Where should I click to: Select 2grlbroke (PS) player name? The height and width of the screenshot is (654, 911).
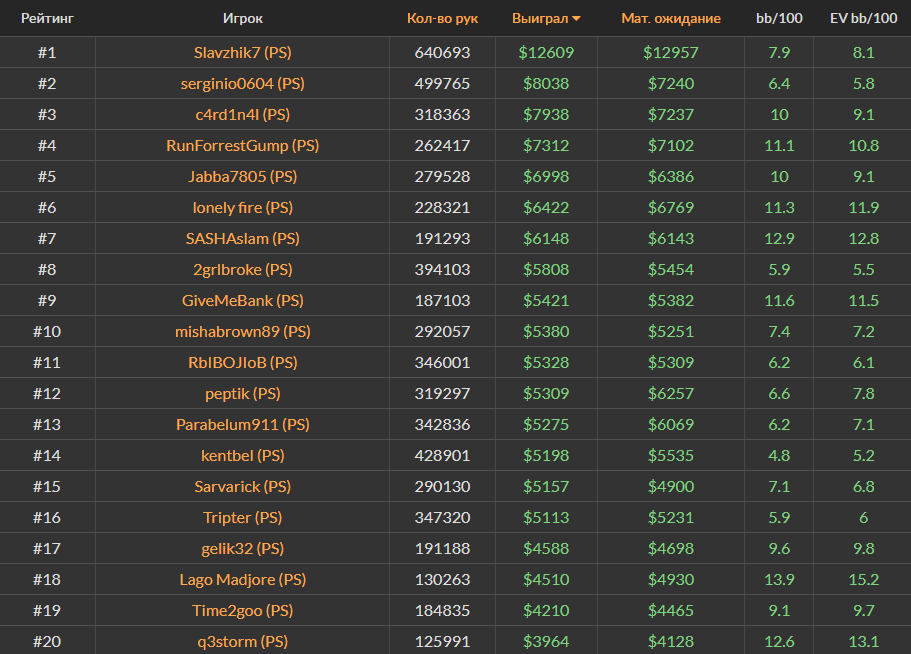243,270
